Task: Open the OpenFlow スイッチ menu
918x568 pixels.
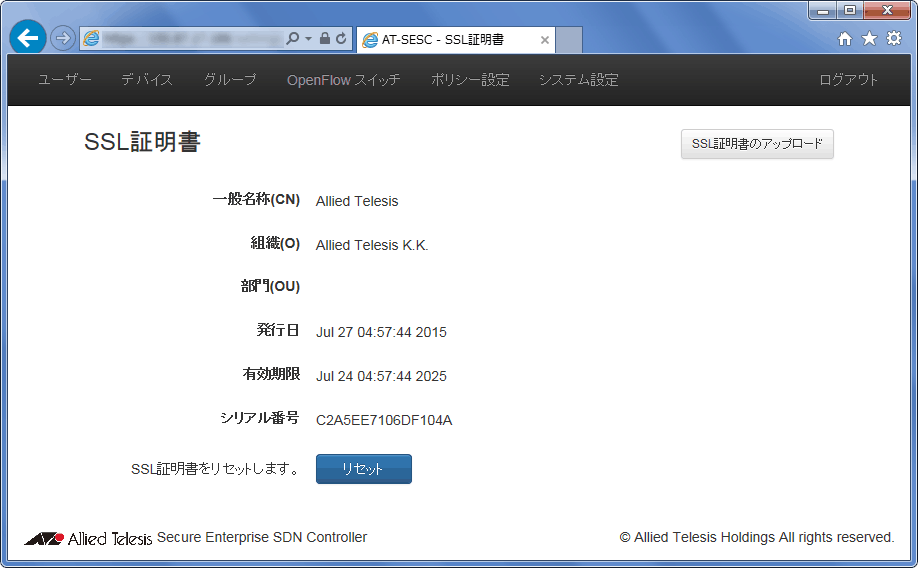Action: pos(344,80)
